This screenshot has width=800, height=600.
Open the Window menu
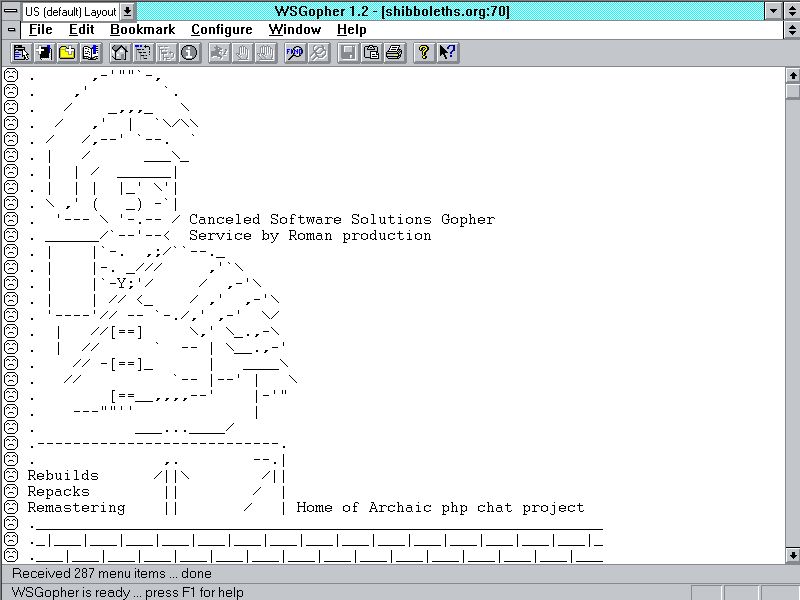coord(294,30)
